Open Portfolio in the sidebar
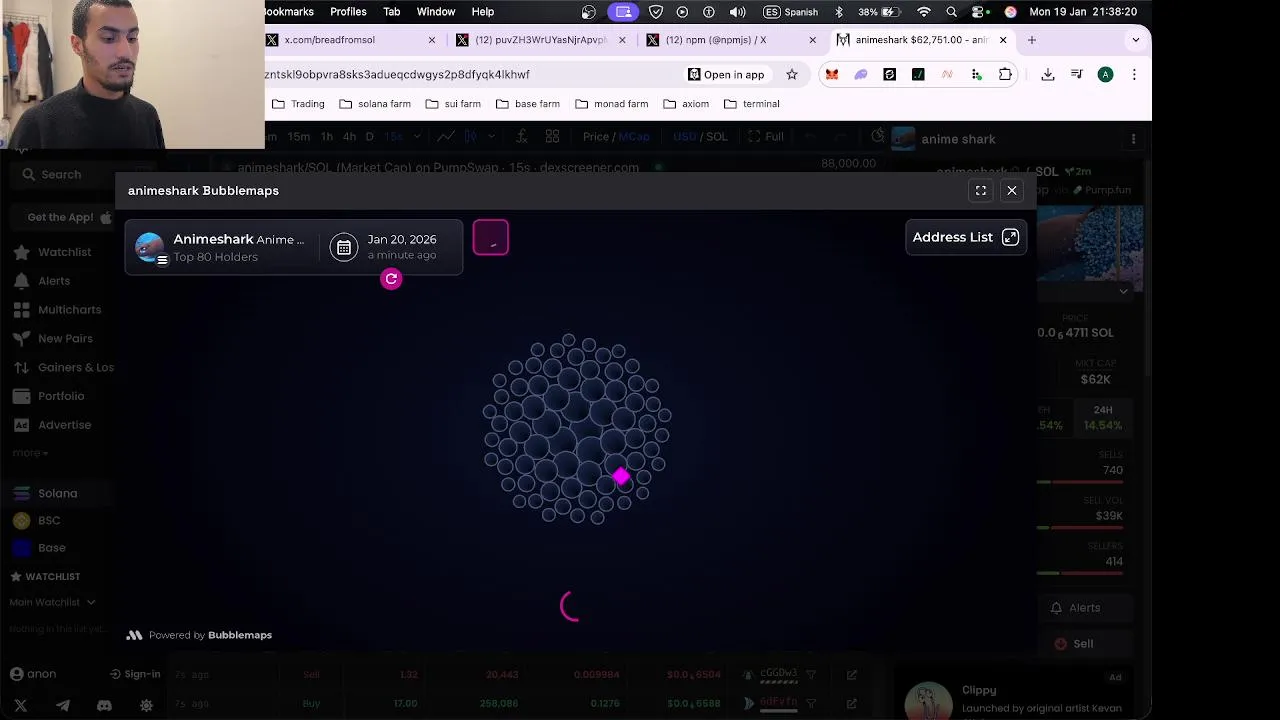 50,396
